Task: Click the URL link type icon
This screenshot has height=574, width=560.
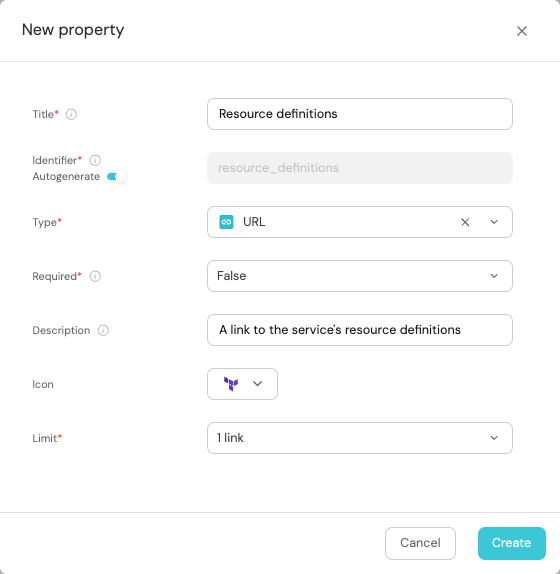Action: [226, 222]
